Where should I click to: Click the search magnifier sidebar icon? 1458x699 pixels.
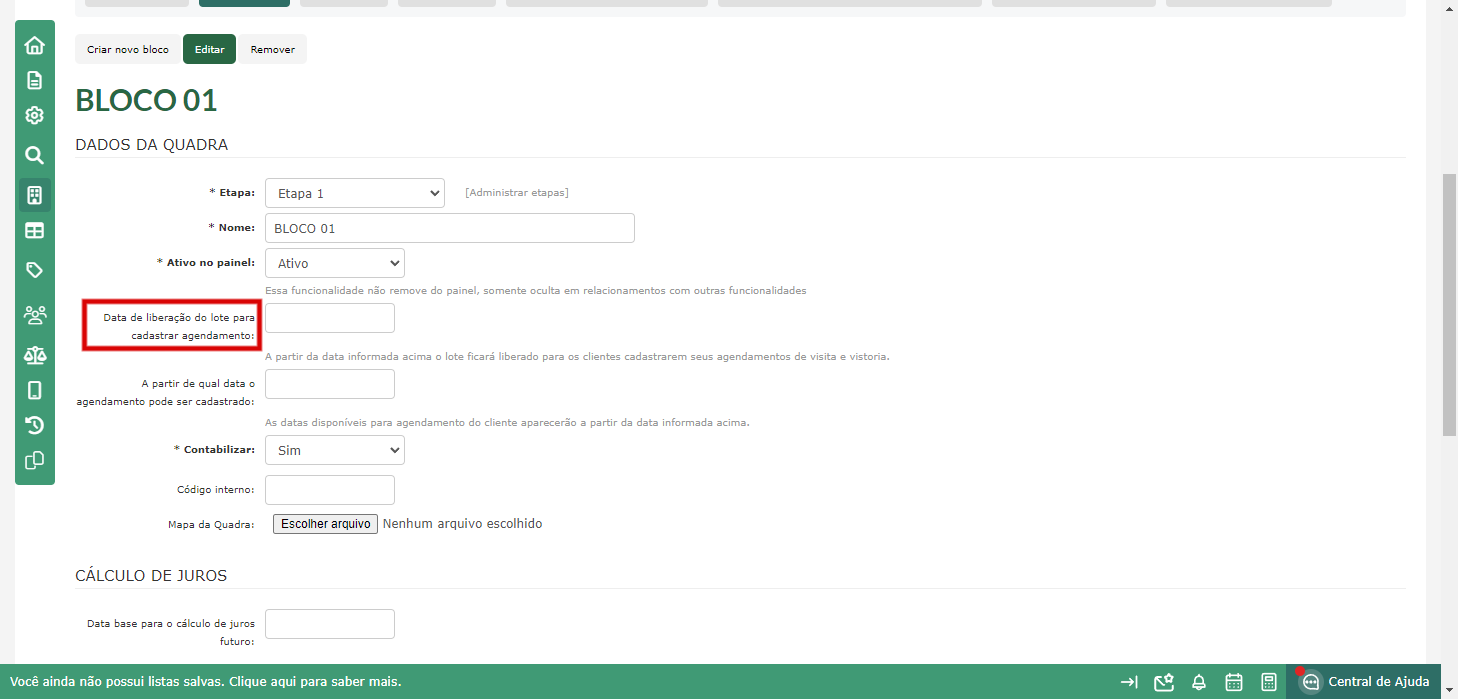click(34, 155)
